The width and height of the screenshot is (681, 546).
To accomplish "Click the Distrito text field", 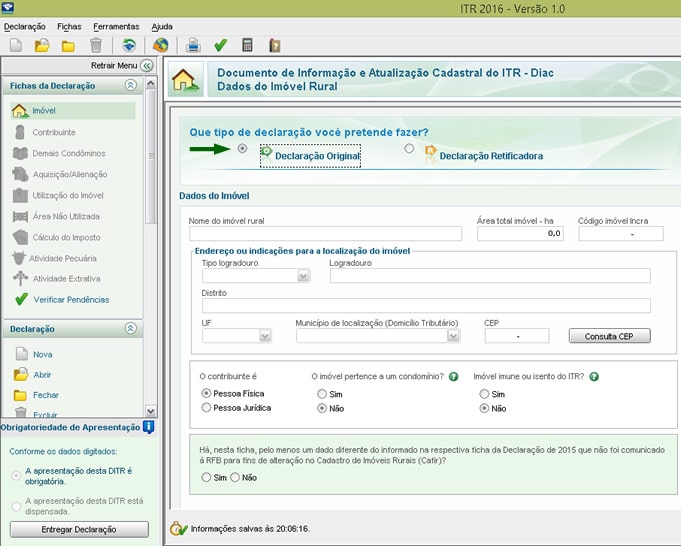I will [x=426, y=305].
